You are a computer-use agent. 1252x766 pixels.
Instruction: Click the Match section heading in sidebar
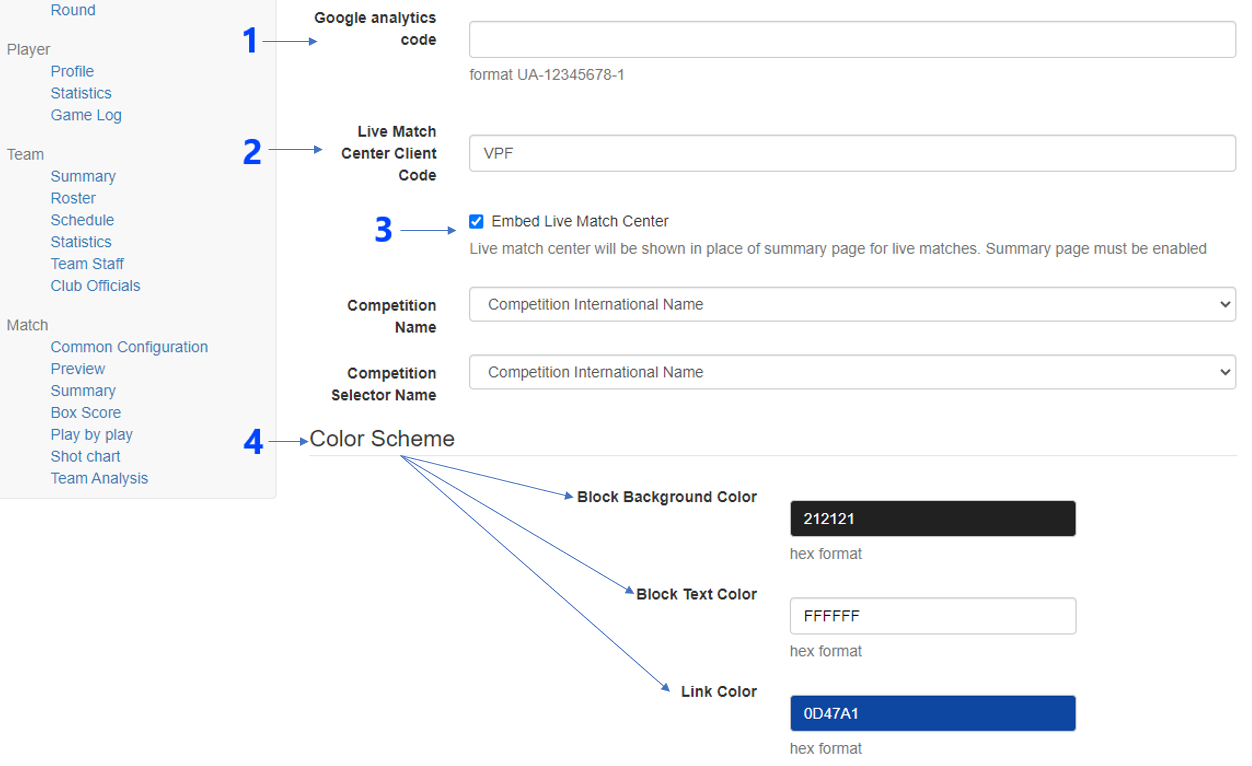(x=27, y=325)
